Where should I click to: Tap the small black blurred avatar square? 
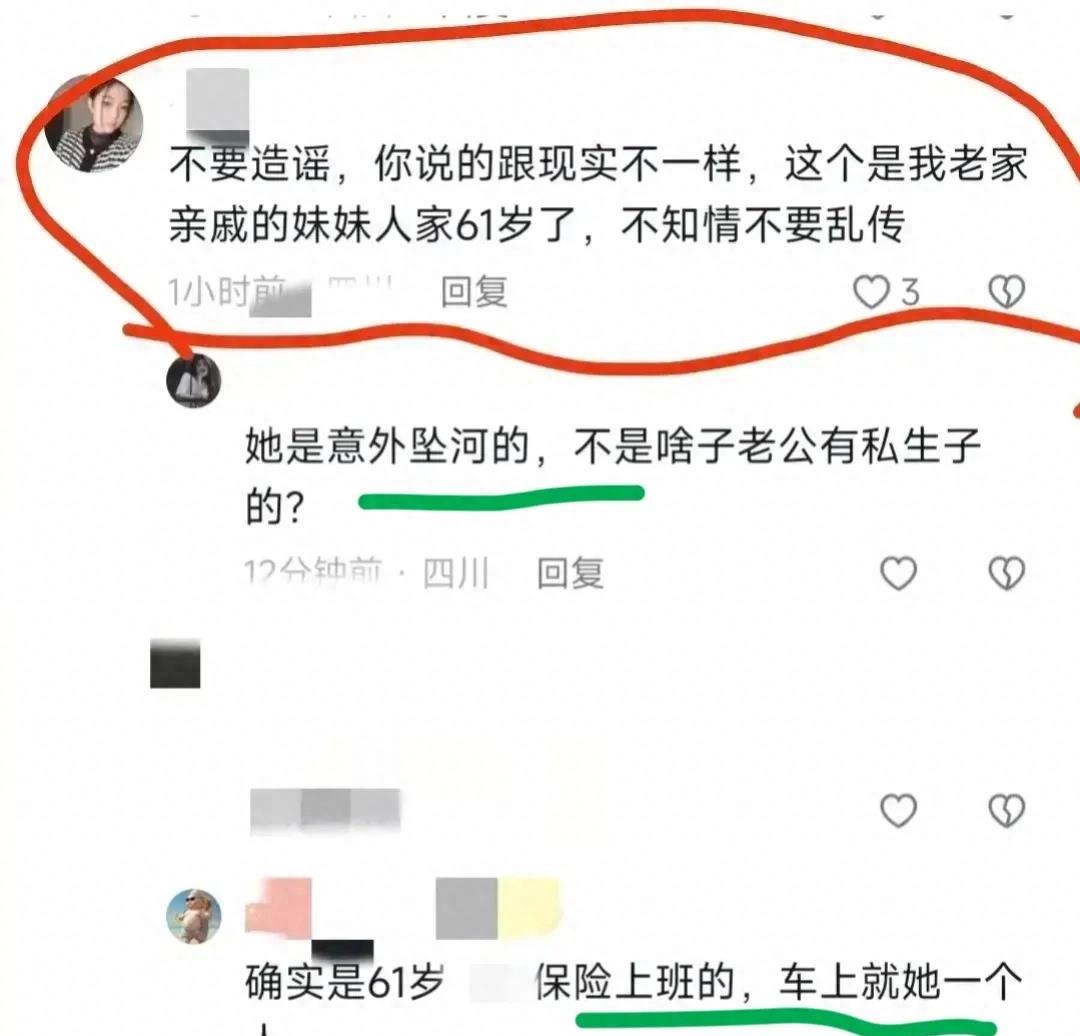tap(176, 663)
